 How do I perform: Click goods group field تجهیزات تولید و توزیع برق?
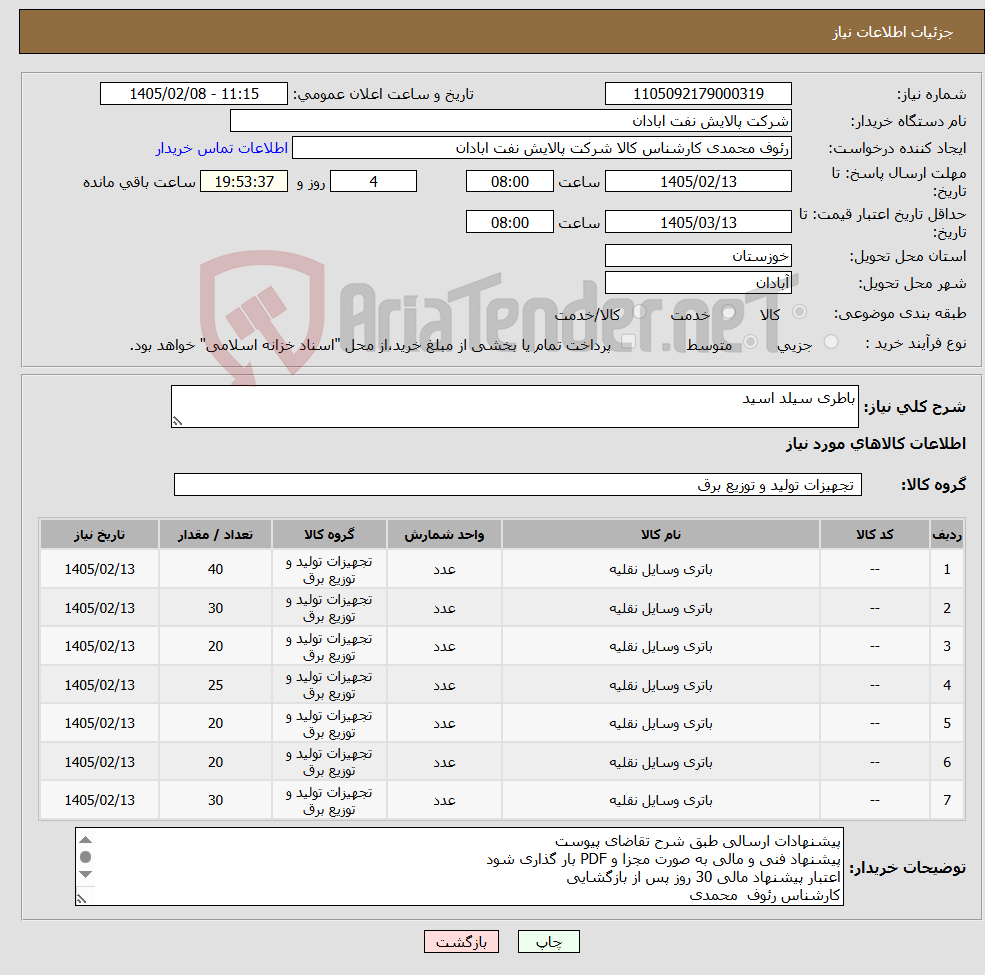(x=518, y=485)
